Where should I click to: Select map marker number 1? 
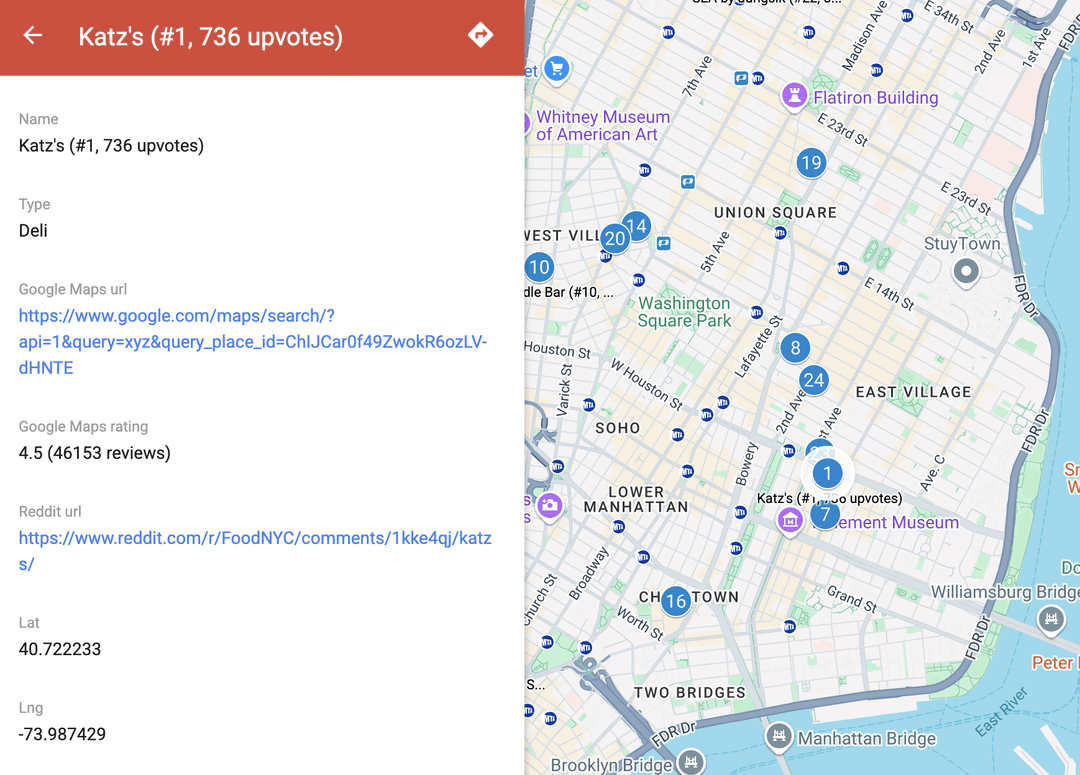click(x=827, y=473)
